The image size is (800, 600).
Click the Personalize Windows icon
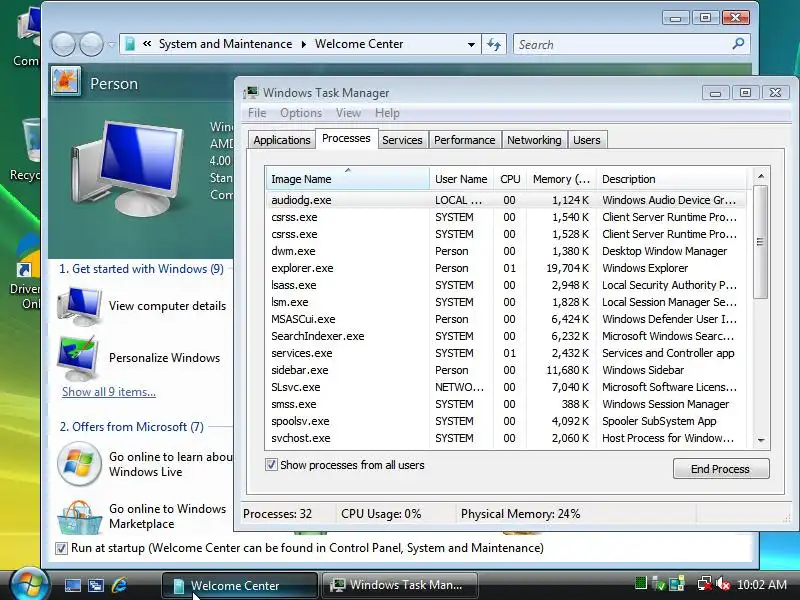tap(79, 358)
